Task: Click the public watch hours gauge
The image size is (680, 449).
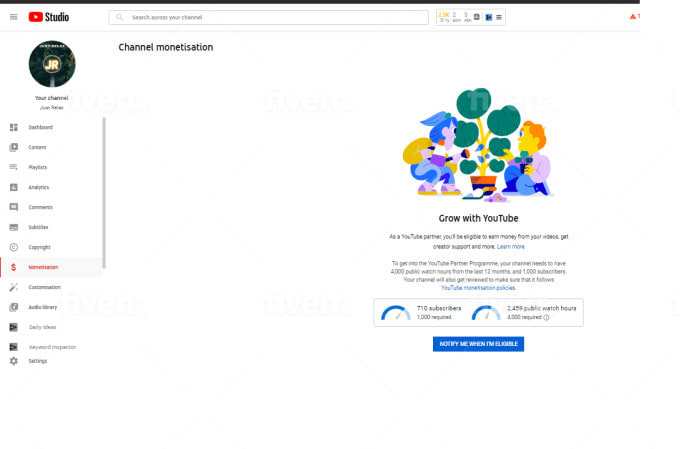Action: point(486,313)
